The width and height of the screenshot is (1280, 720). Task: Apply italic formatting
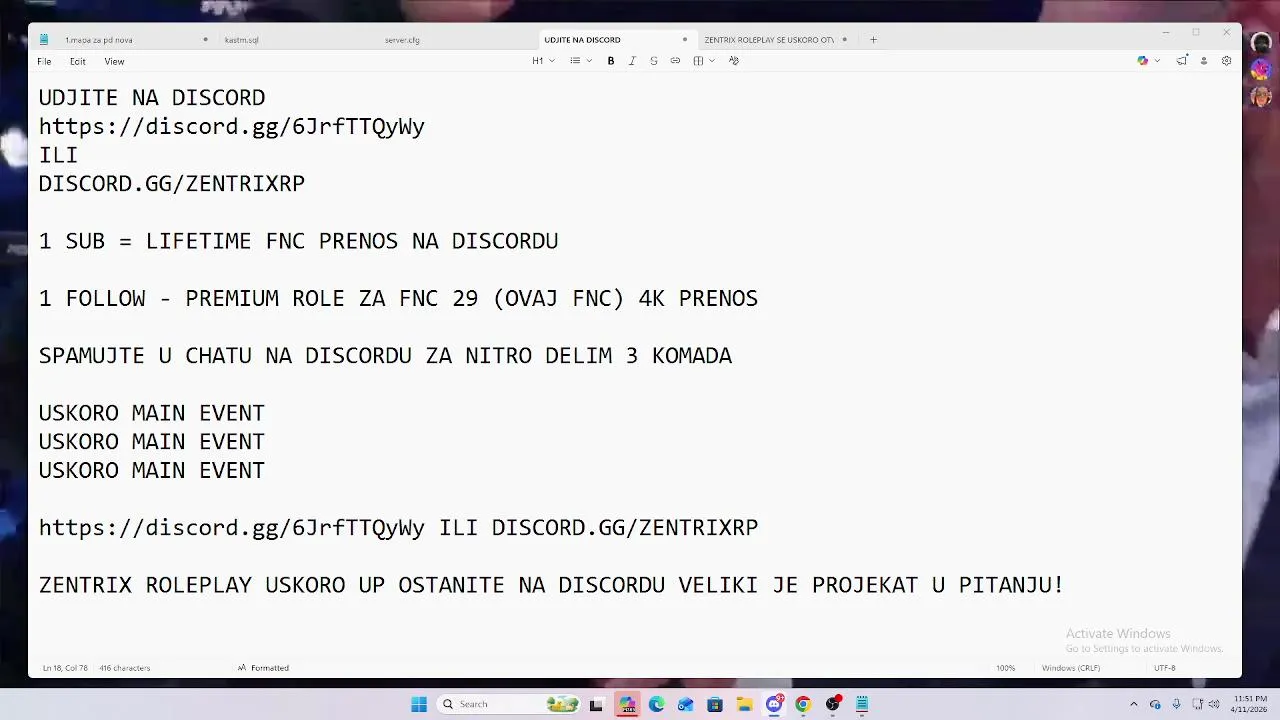pyautogui.click(x=632, y=61)
